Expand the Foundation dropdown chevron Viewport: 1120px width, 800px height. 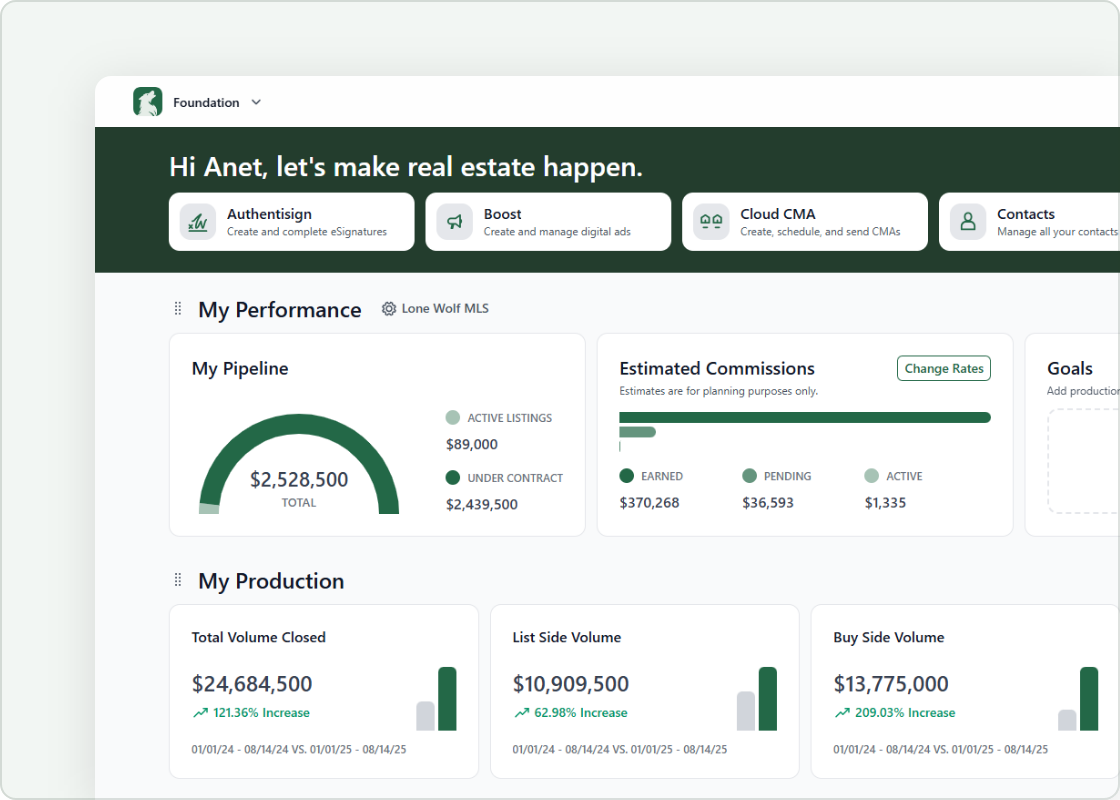point(256,102)
